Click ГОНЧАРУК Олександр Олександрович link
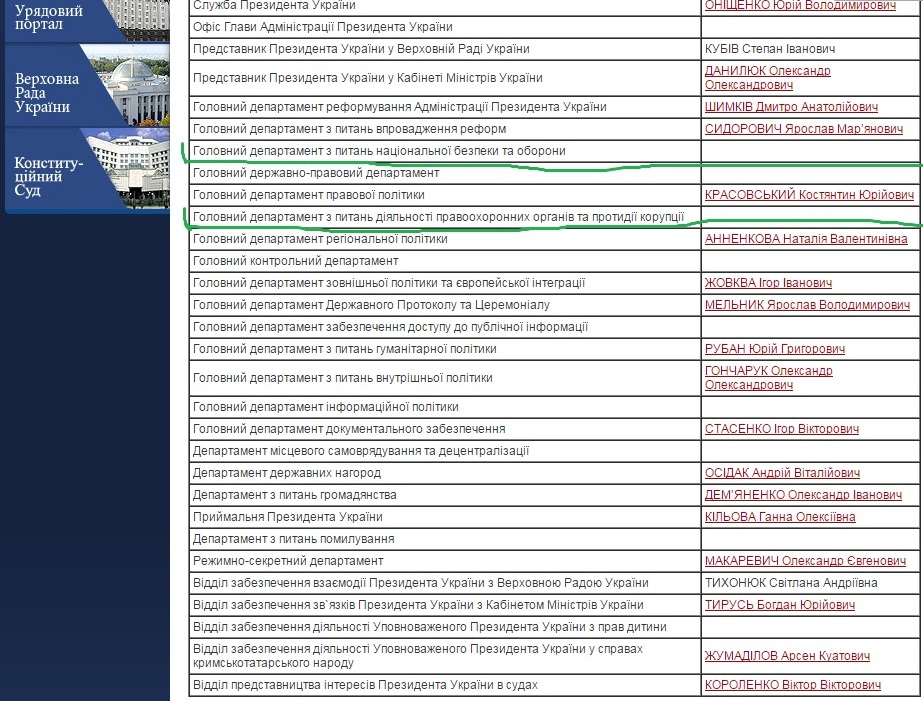 click(x=768, y=378)
